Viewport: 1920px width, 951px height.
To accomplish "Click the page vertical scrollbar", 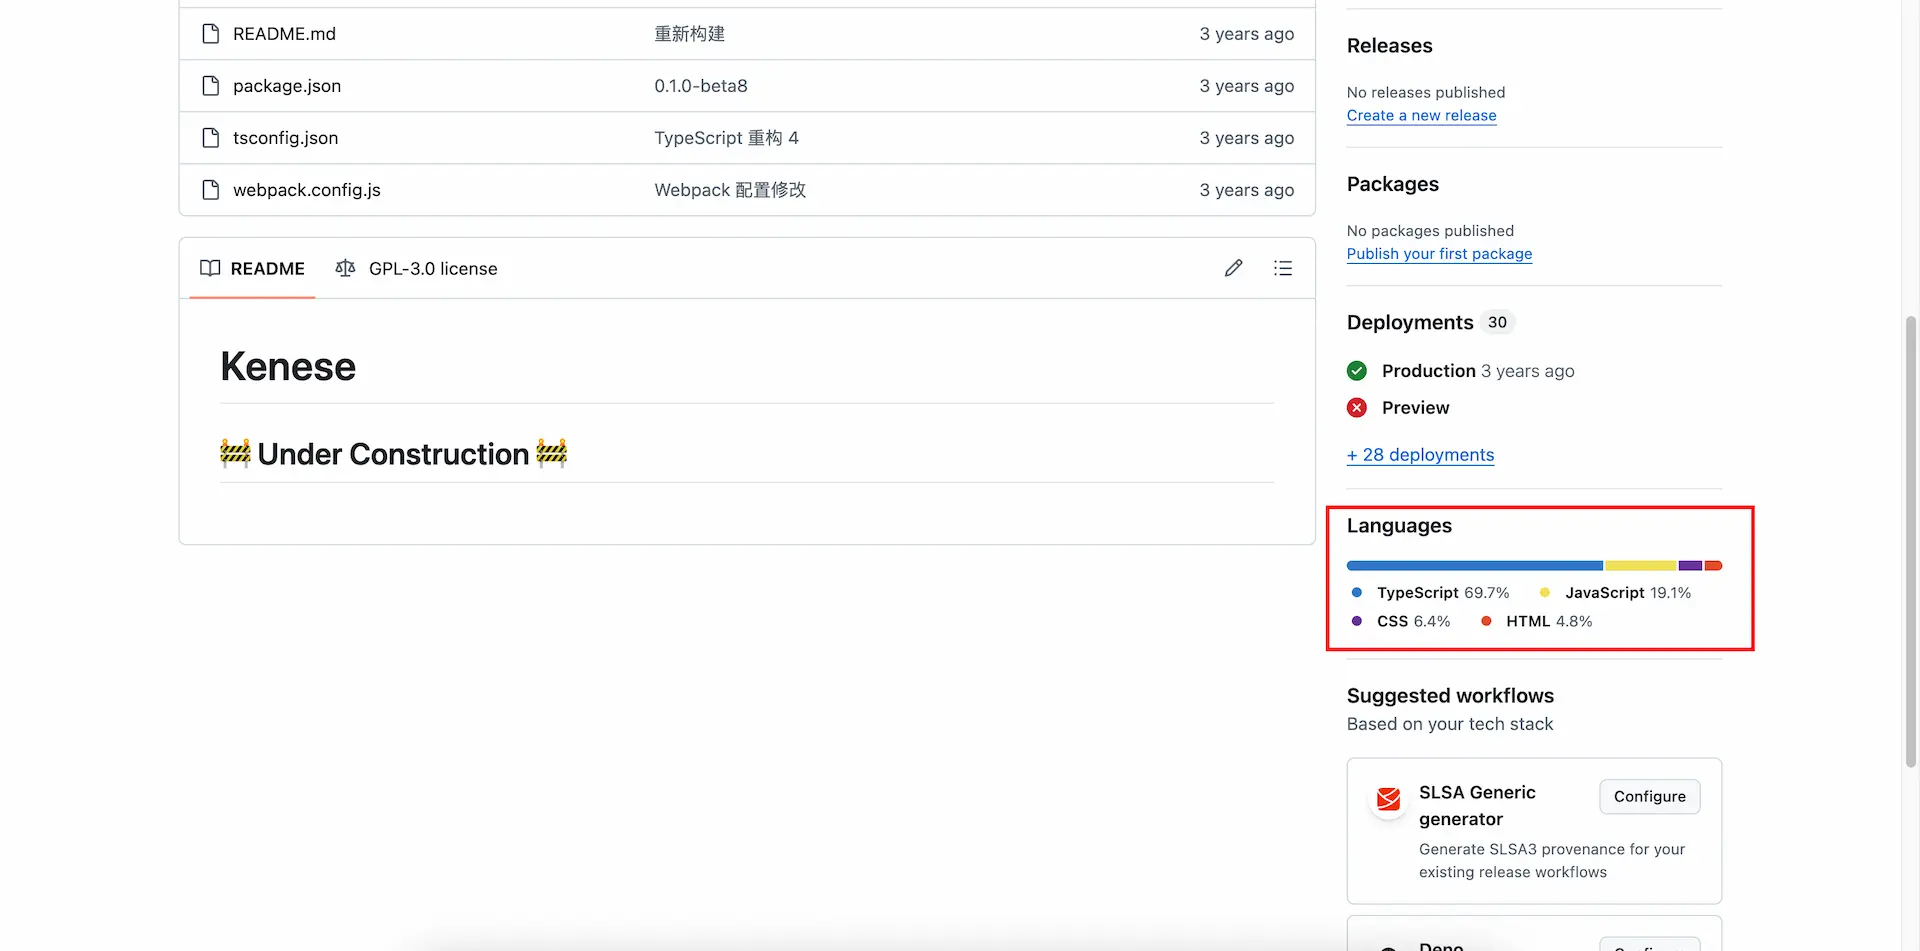I will click(1911, 540).
